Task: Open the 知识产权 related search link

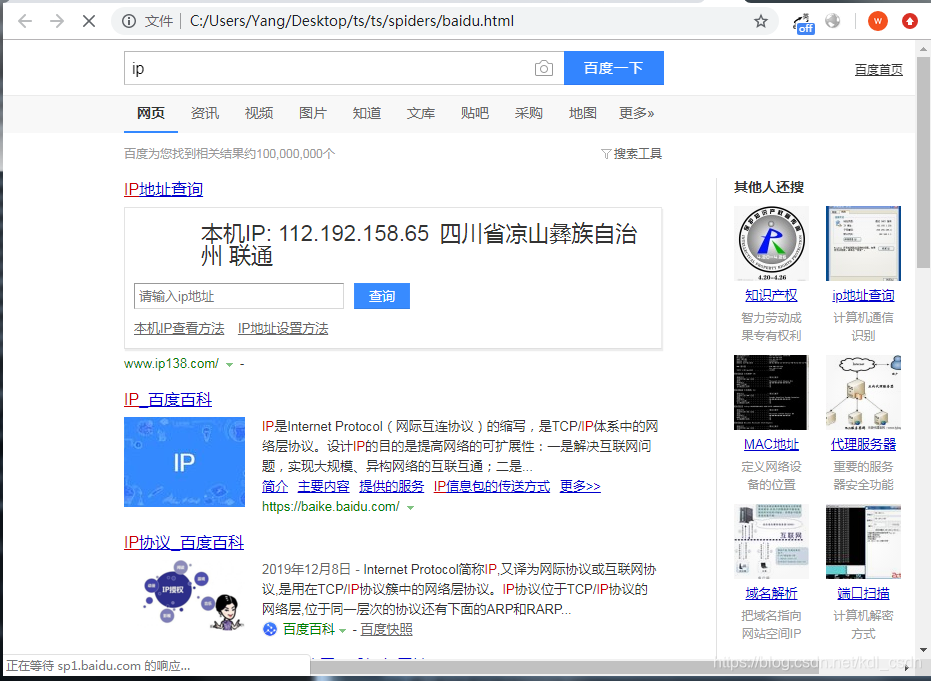Action: [771, 295]
